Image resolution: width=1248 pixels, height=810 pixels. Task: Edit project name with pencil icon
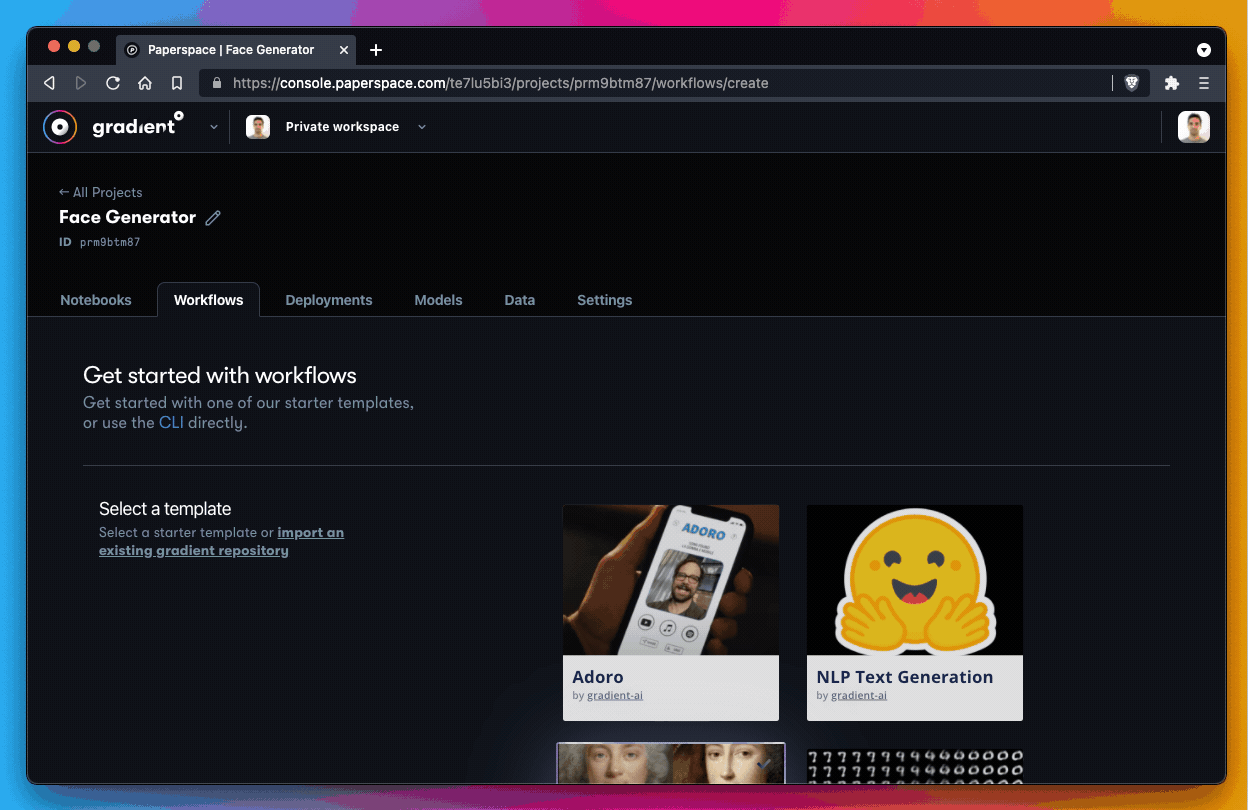pos(213,217)
